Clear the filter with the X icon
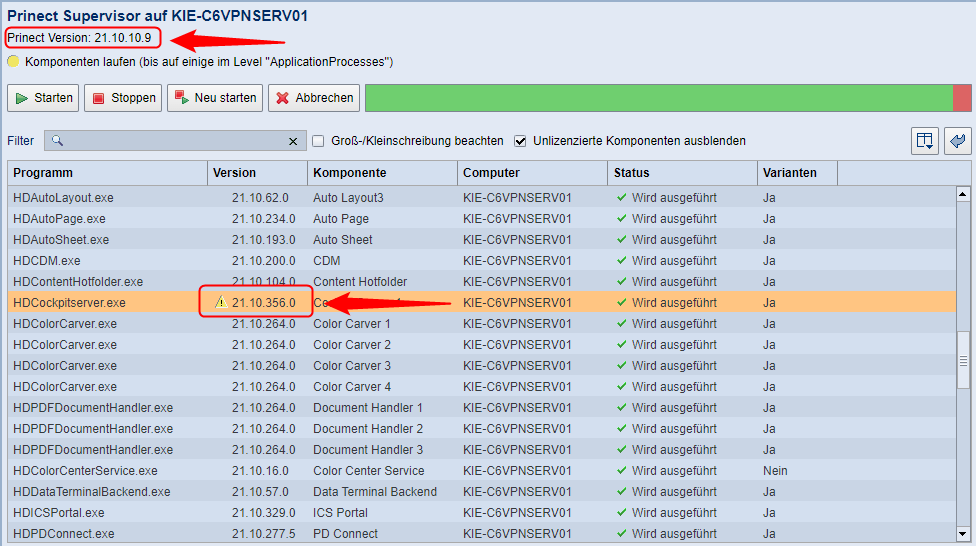 pos(293,141)
